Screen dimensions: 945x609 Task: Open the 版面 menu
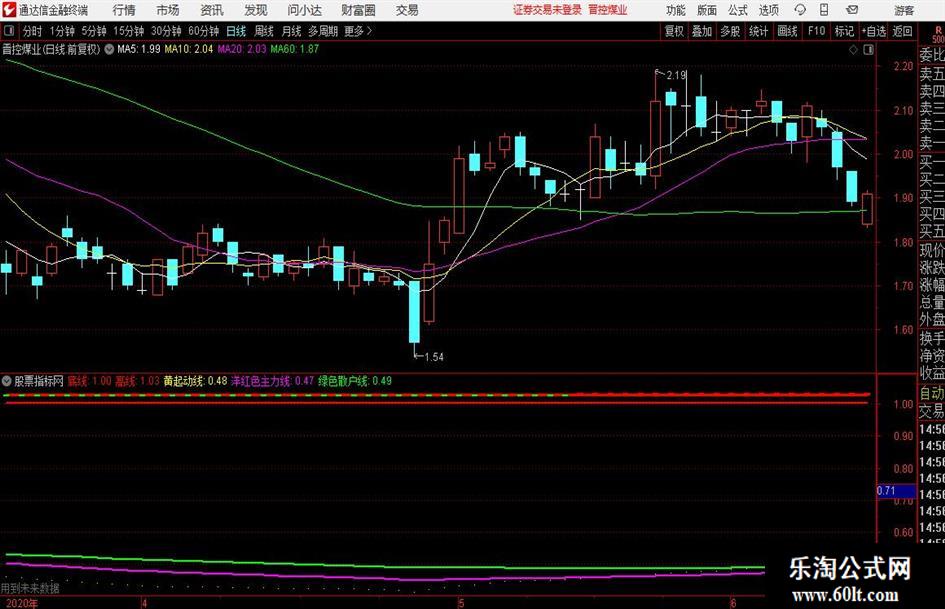pos(706,10)
